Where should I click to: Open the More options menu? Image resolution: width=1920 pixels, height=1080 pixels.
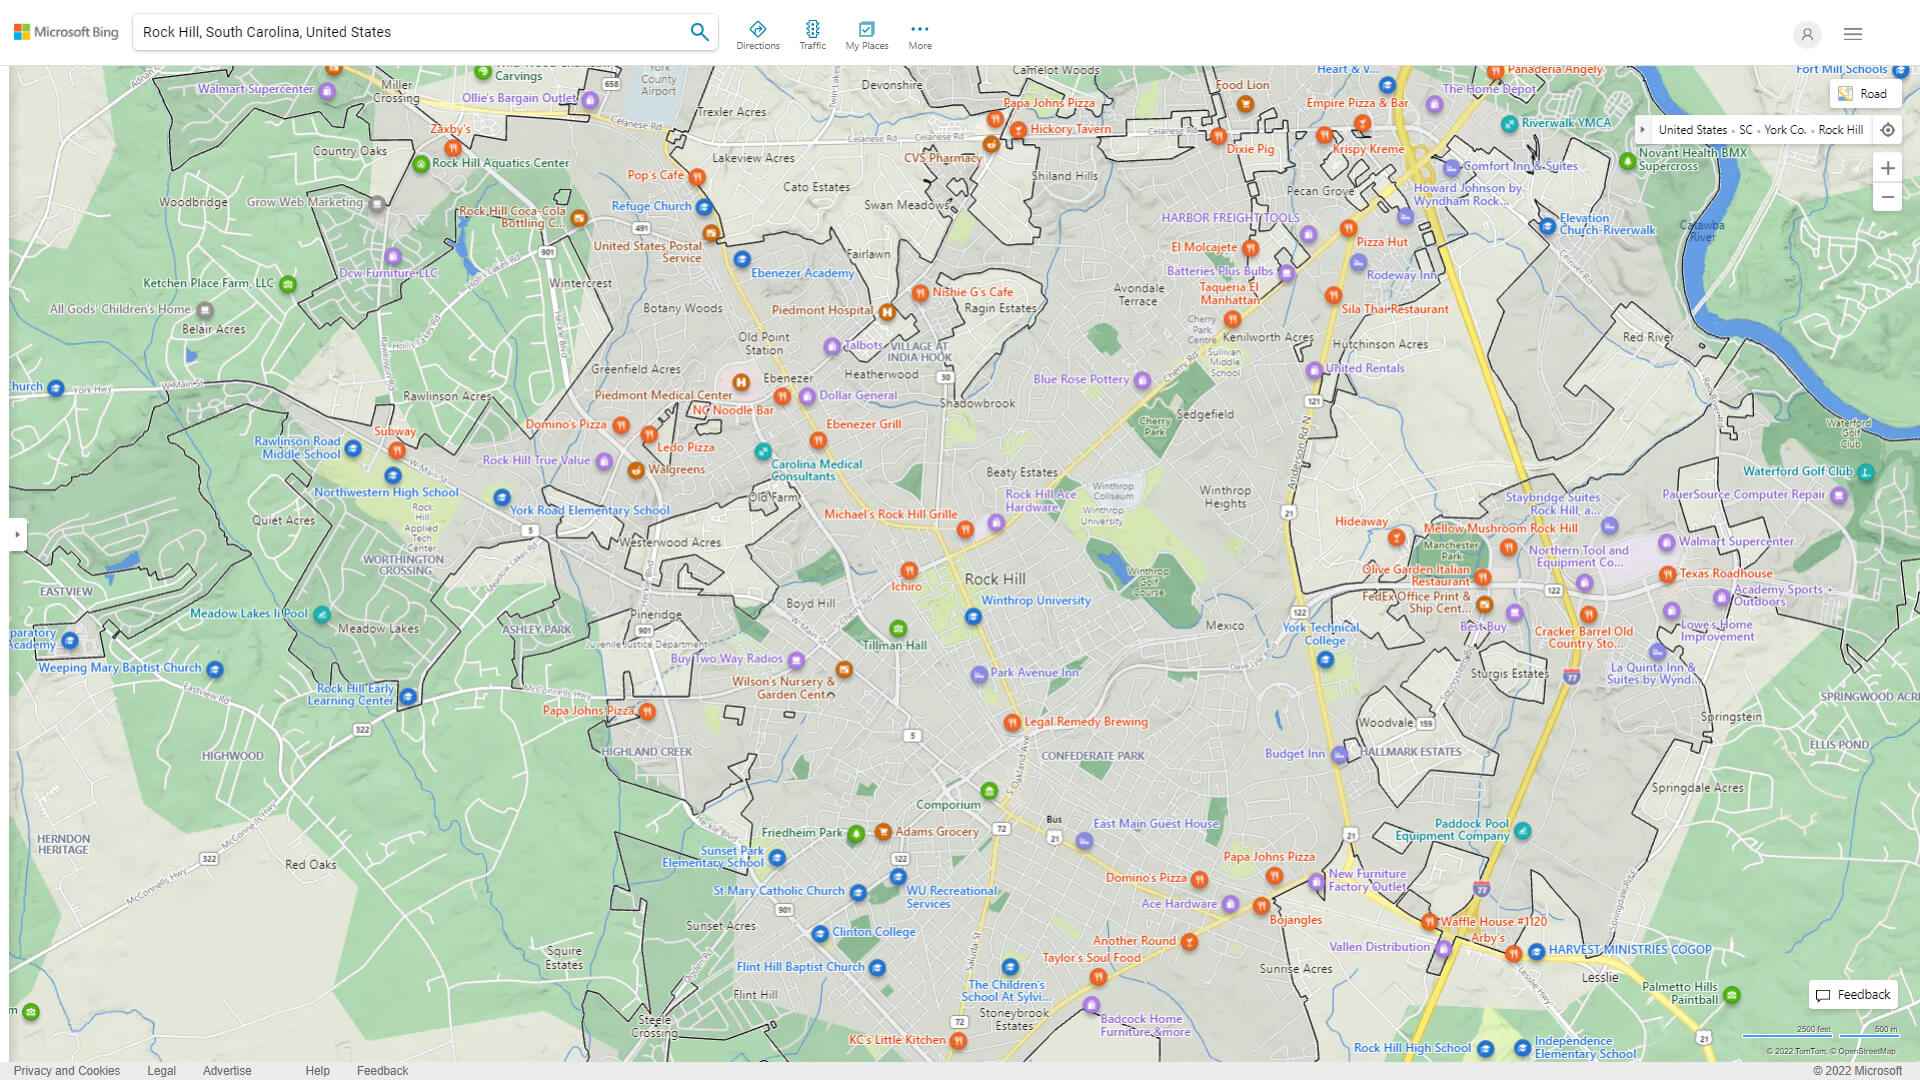click(x=919, y=34)
